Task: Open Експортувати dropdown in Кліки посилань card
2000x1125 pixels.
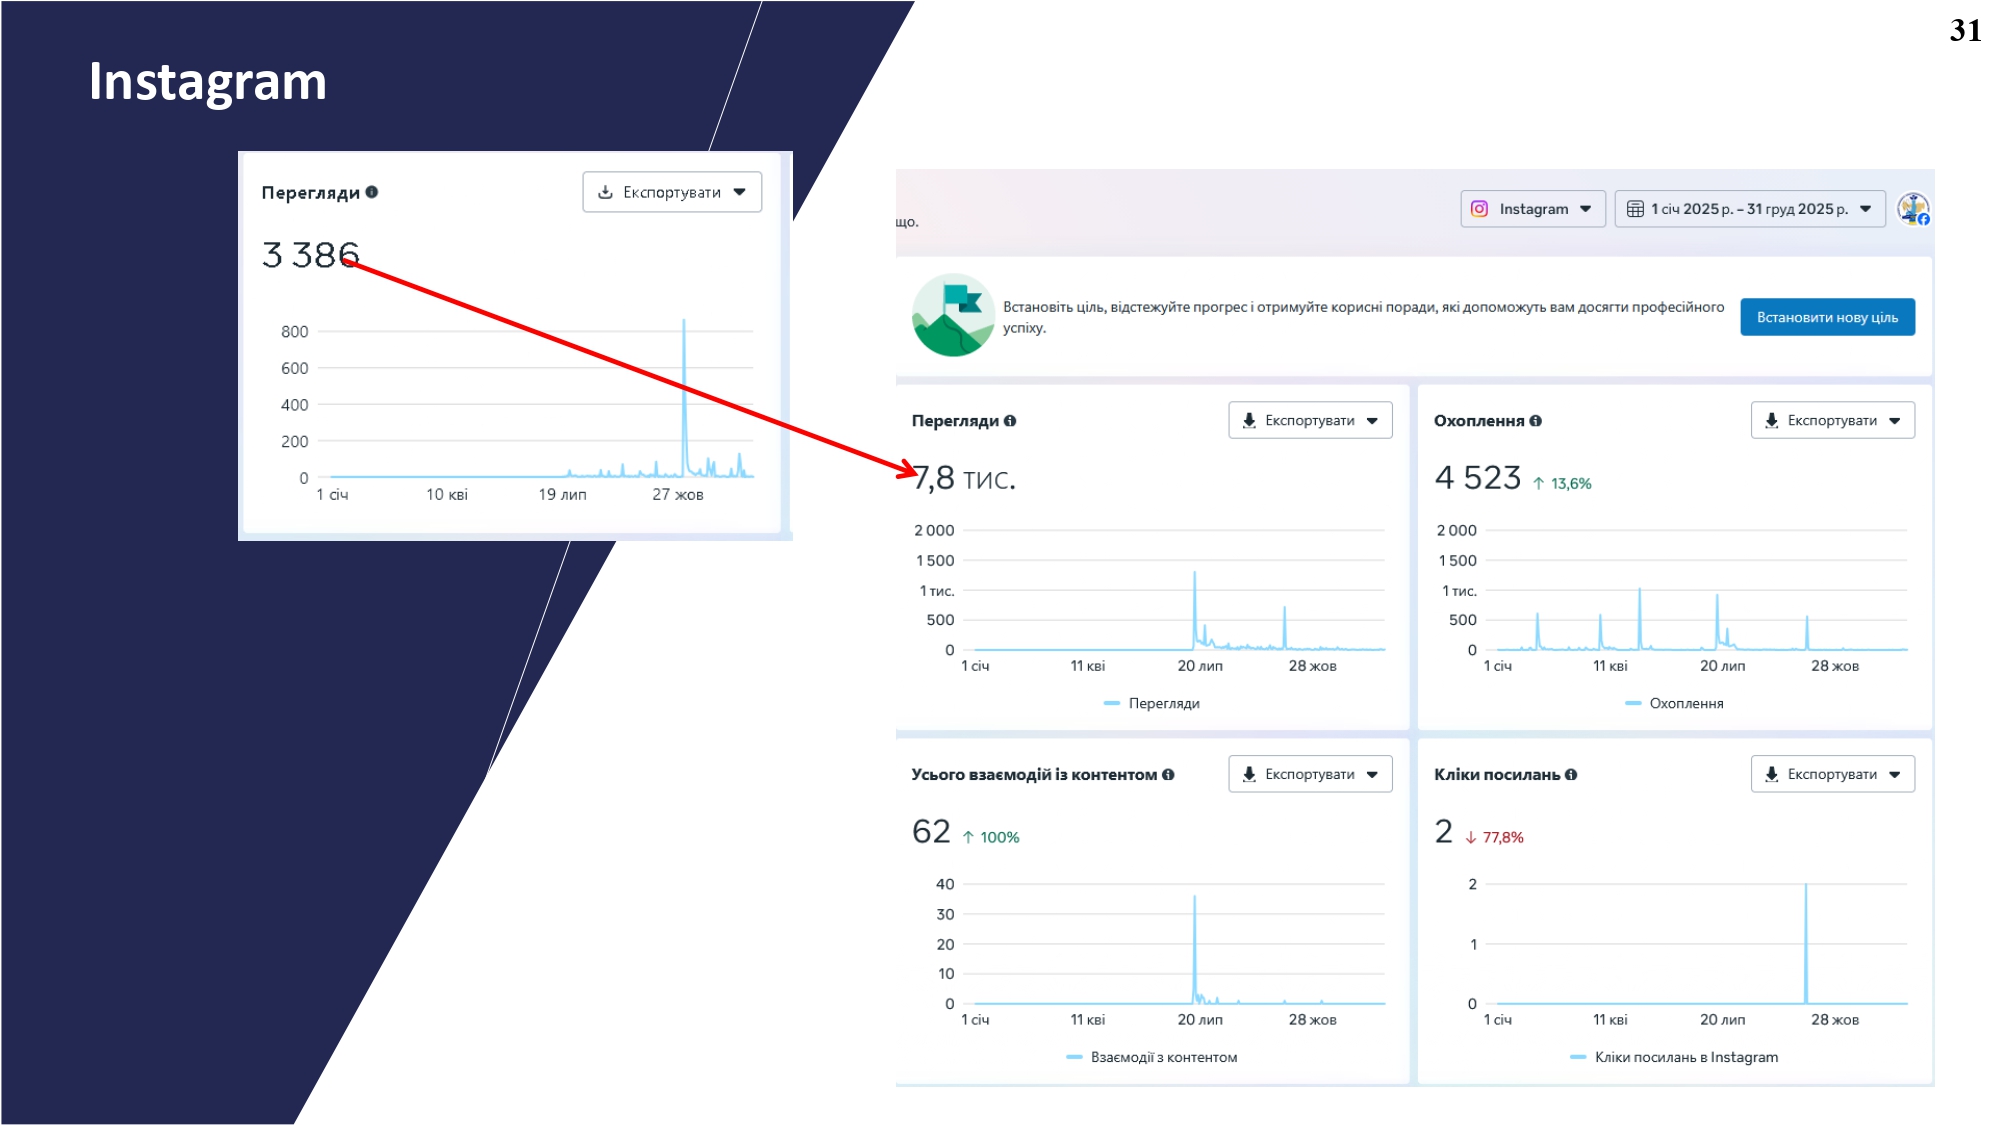Action: pyautogui.click(x=1832, y=775)
